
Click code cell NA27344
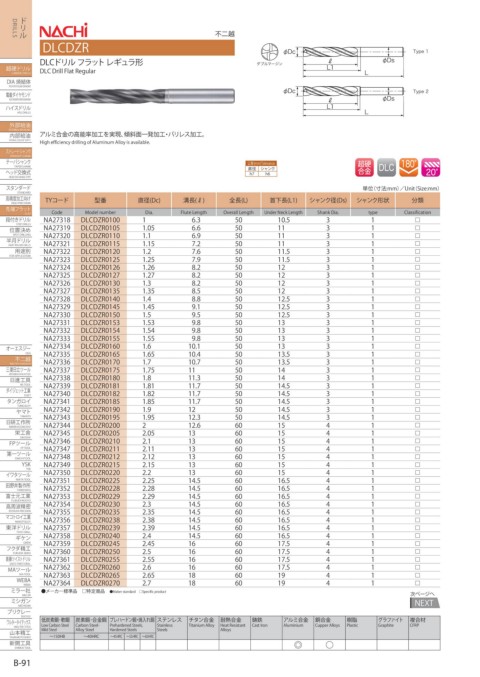click(x=57, y=425)
